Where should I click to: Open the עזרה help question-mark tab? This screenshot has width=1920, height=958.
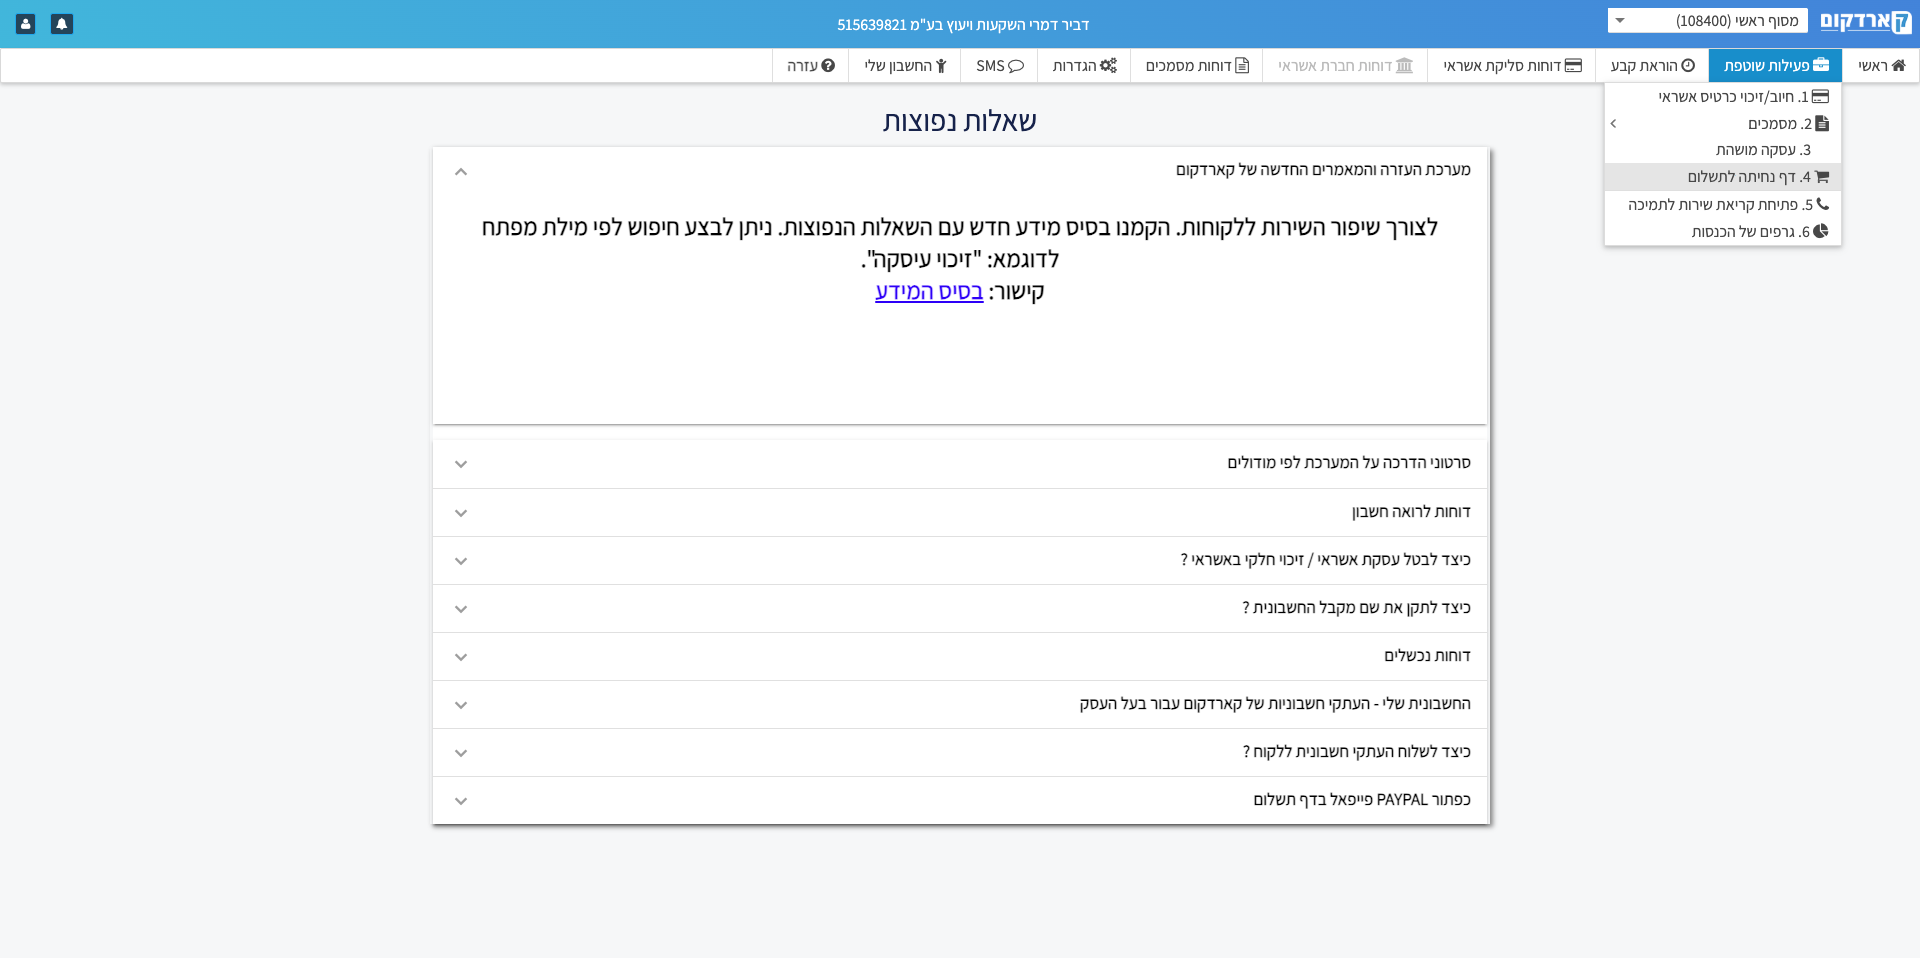(811, 66)
